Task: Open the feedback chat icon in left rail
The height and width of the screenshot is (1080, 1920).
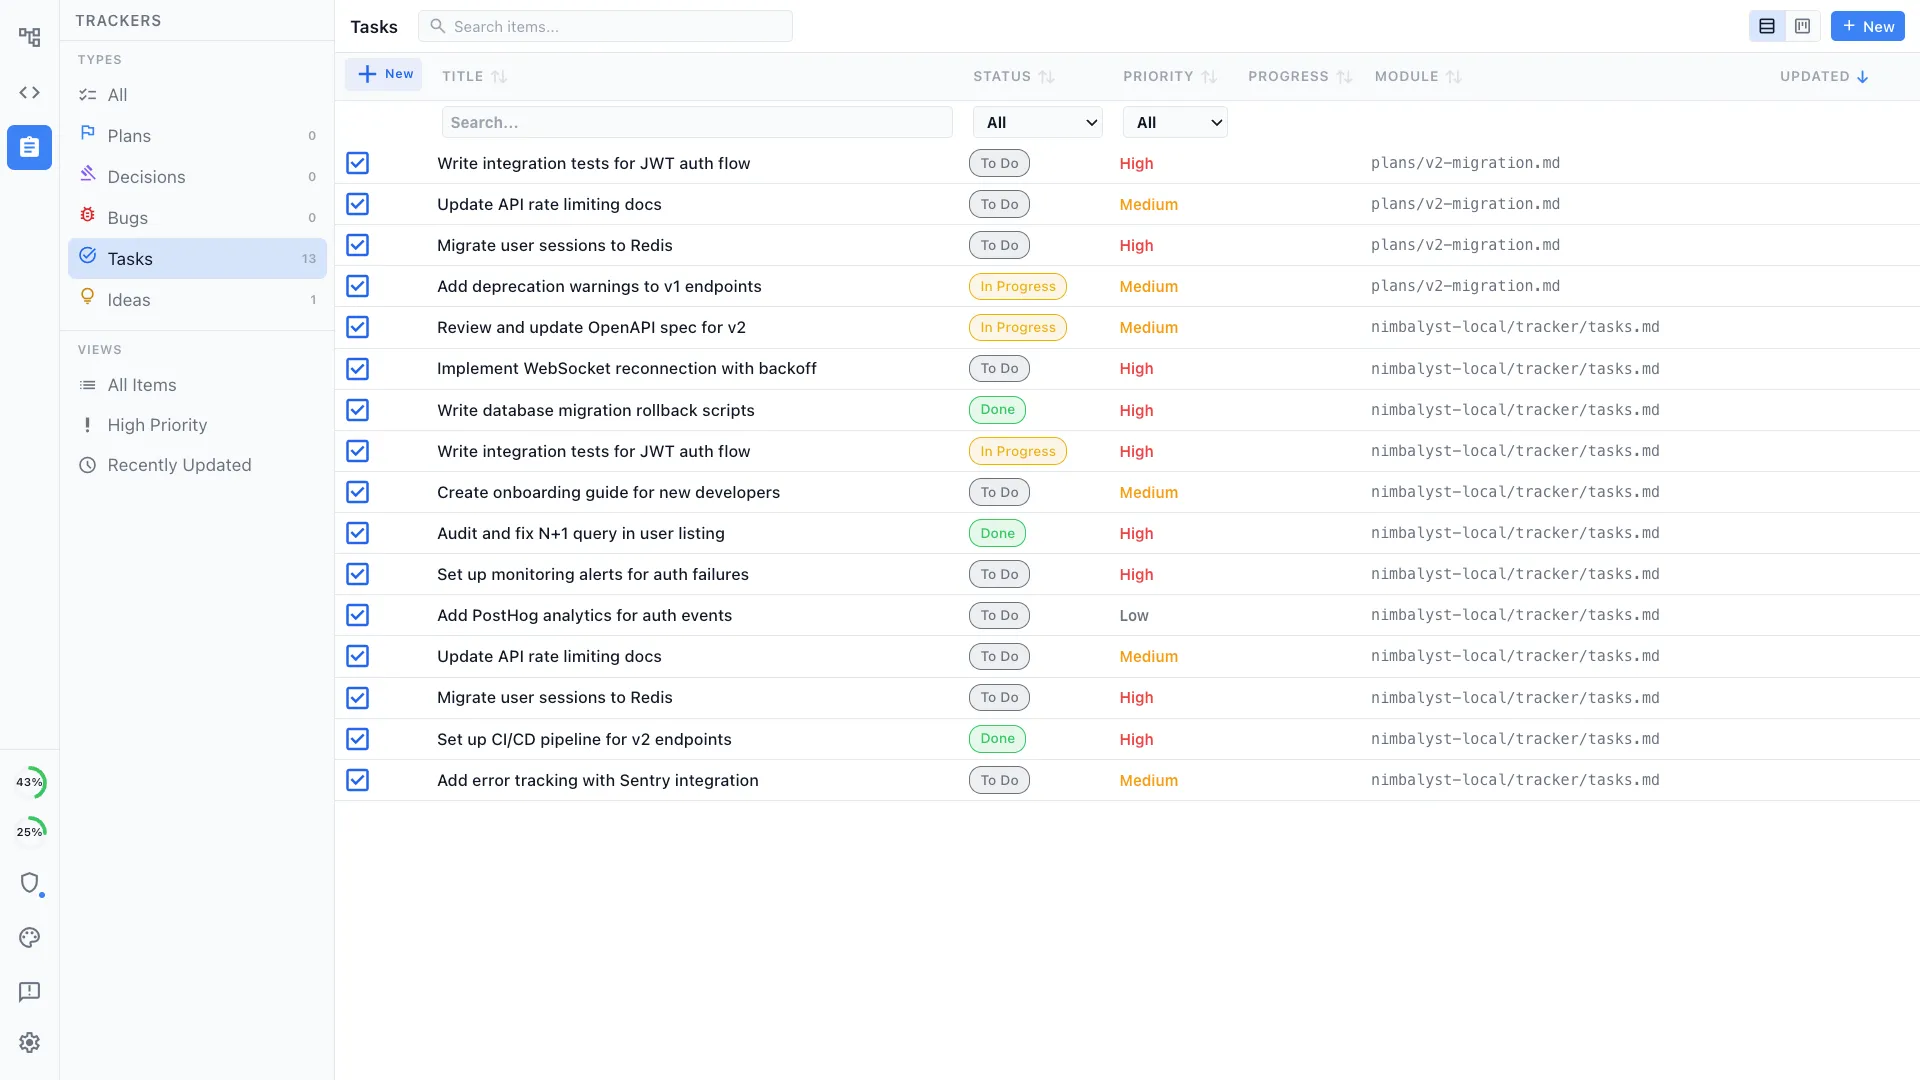Action: click(29, 992)
